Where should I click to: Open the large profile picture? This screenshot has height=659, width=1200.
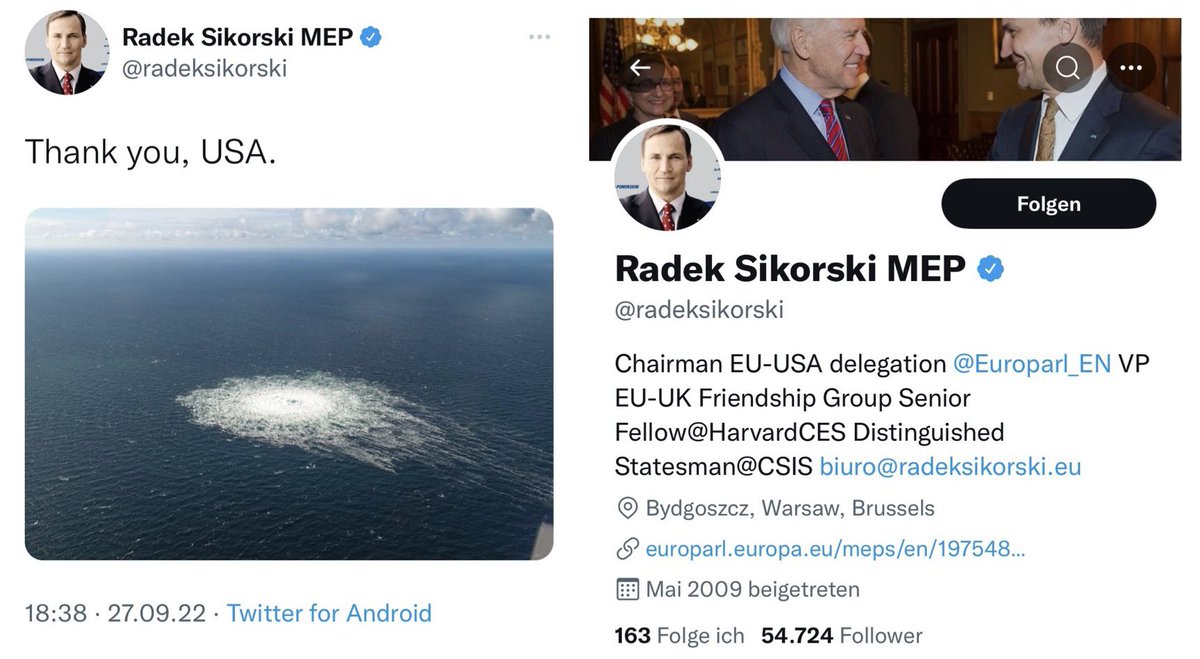tap(667, 176)
